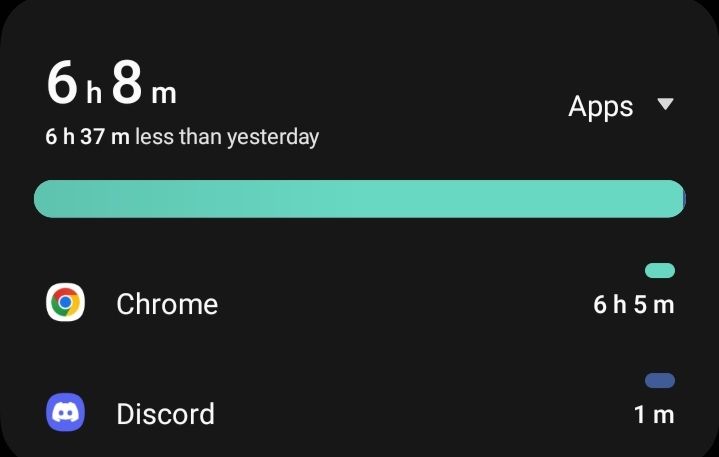Screen dimensions: 719x457
Task: Click the word "yesterday"
Action: (273, 137)
